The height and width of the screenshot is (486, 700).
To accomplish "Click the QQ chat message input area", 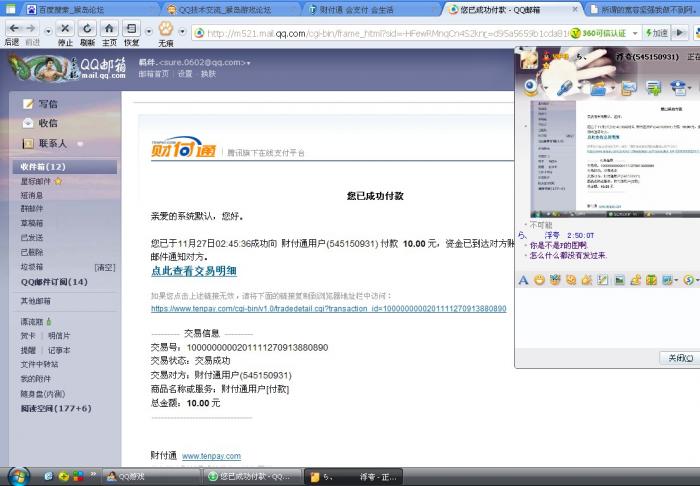I will 607,317.
